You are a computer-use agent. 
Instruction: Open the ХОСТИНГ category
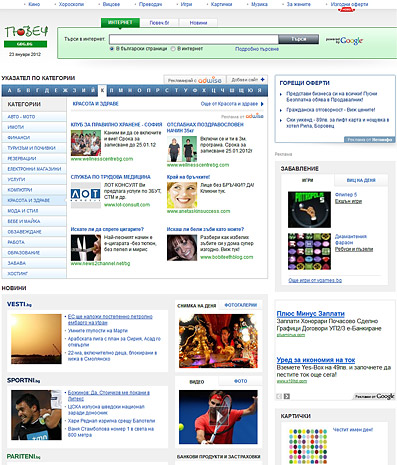[x=34, y=273]
